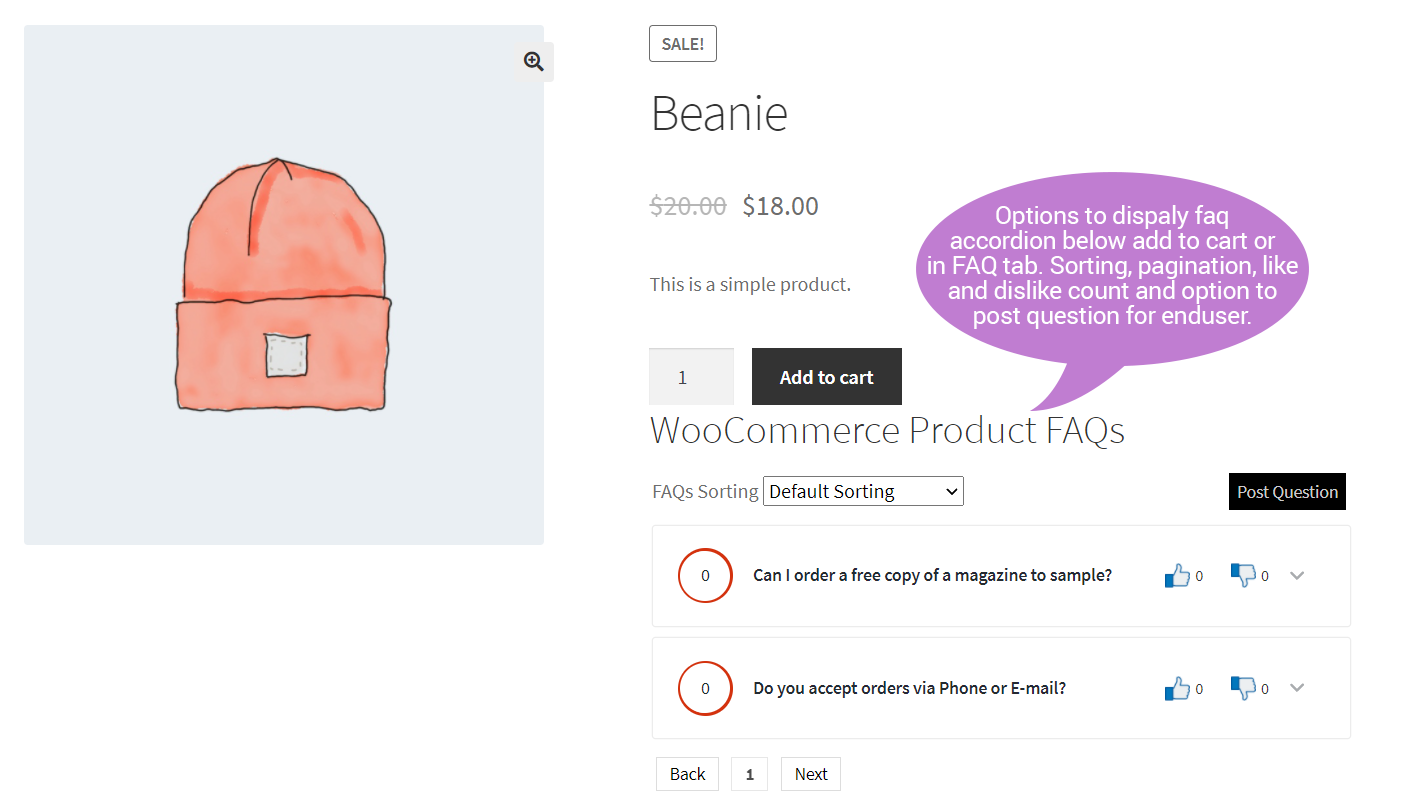Go to the Back pagination page
This screenshot has height=805, width=1401.
click(687, 774)
